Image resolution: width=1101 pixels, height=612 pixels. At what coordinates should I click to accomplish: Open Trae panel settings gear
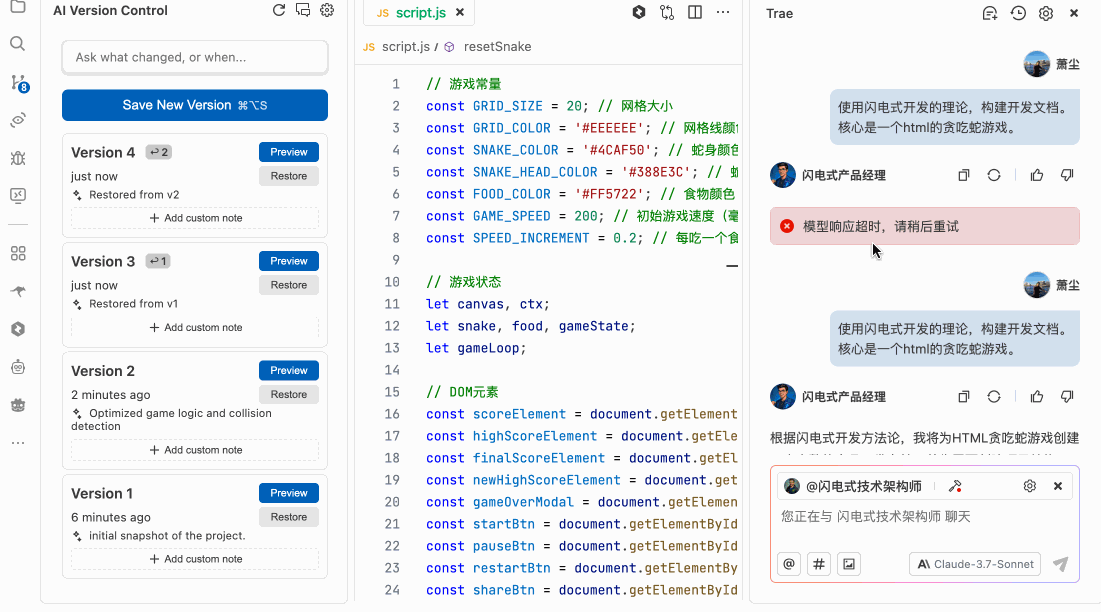point(1046,13)
